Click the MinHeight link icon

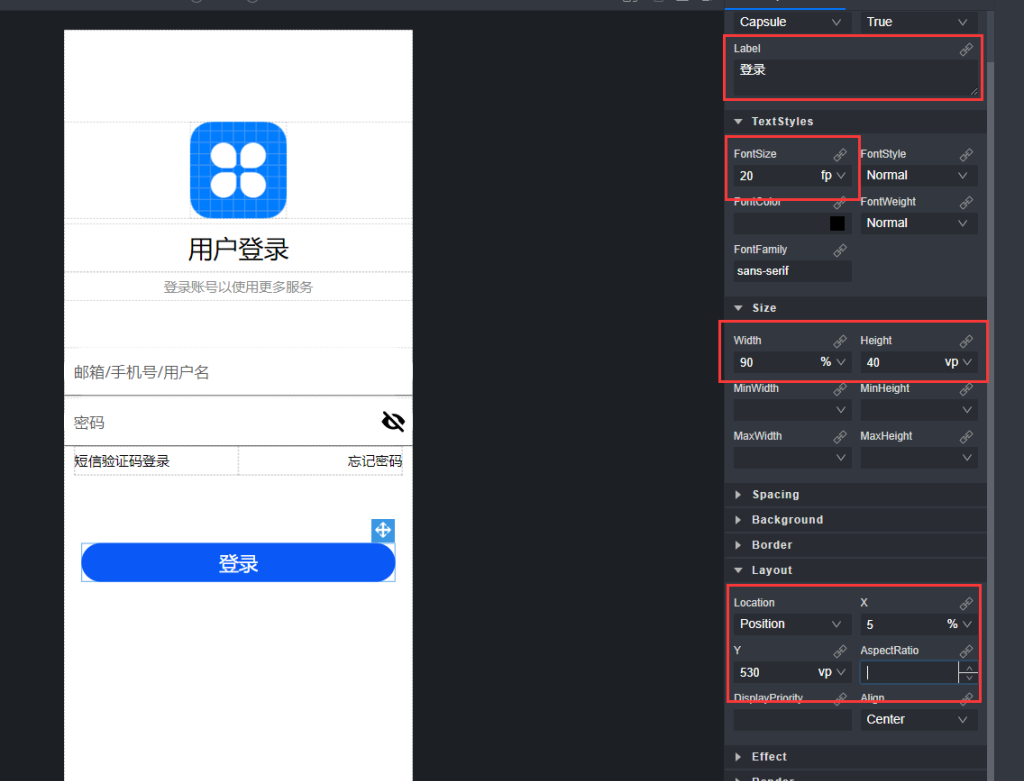click(966, 389)
